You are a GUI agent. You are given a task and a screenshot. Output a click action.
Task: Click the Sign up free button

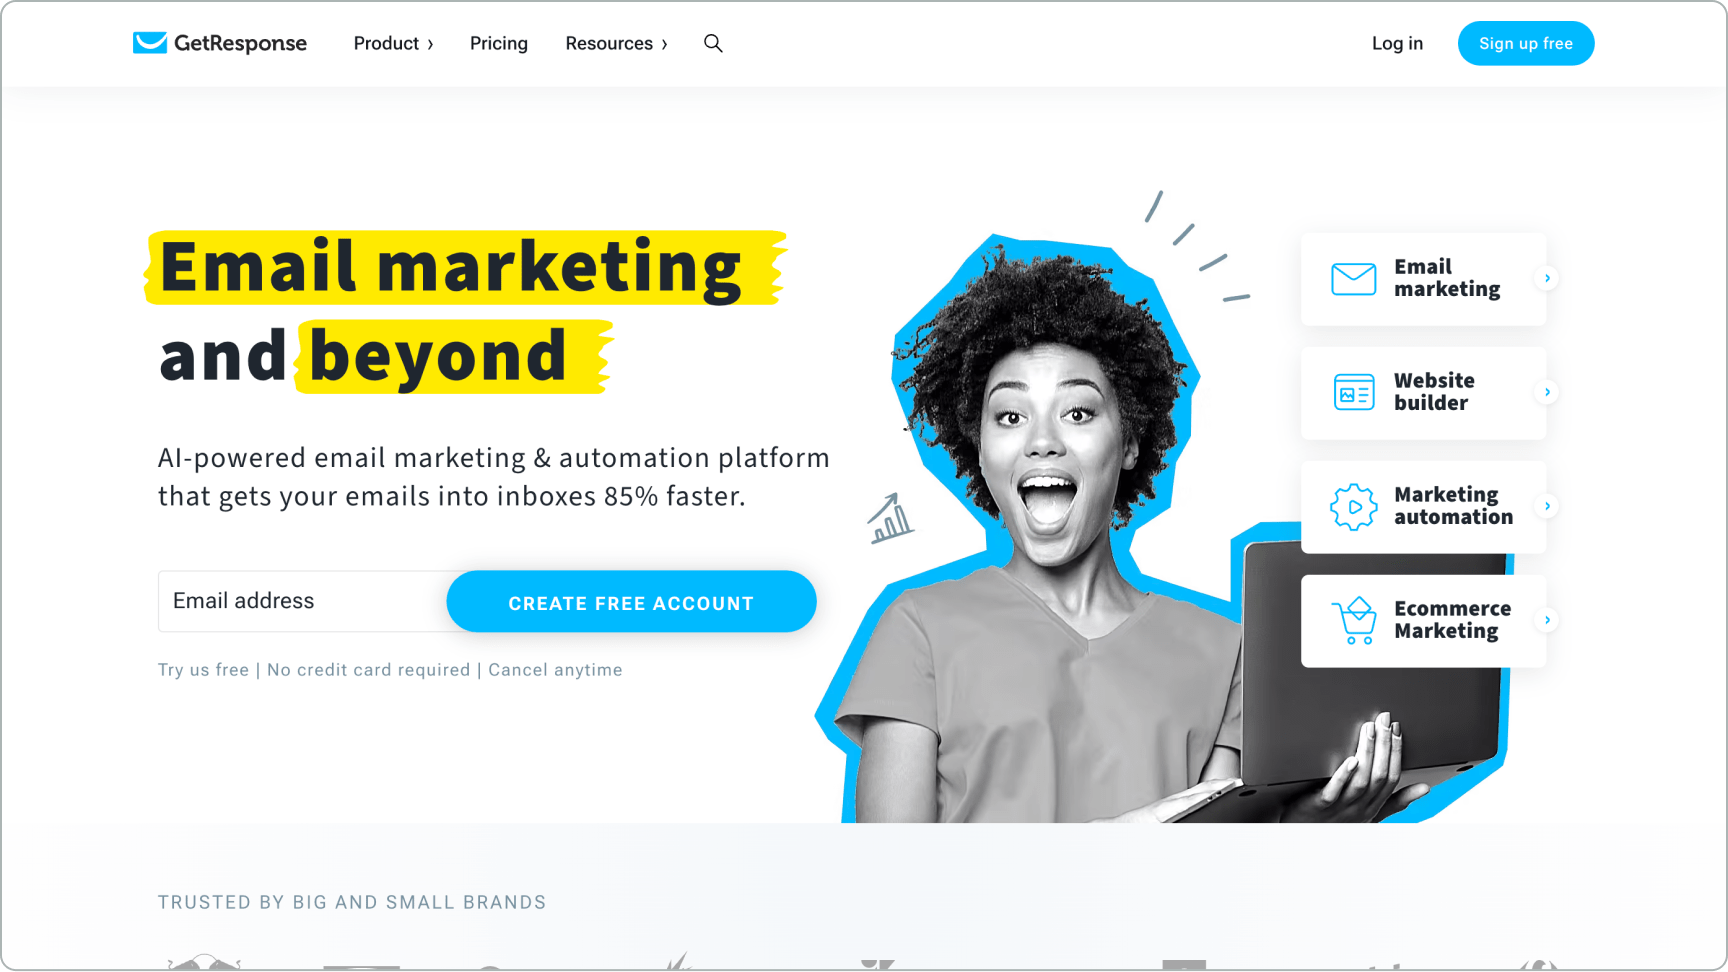pyautogui.click(x=1526, y=43)
